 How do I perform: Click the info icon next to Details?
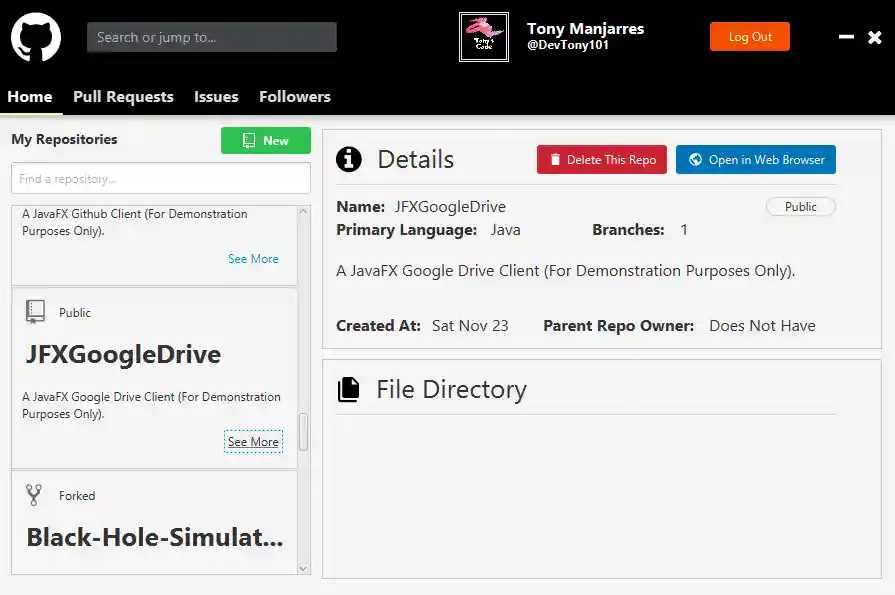[x=349, y=159]
